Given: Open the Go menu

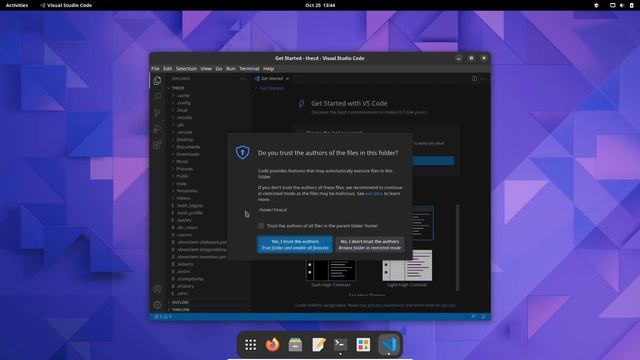Looking at the screenshot, I should point(219,69).
